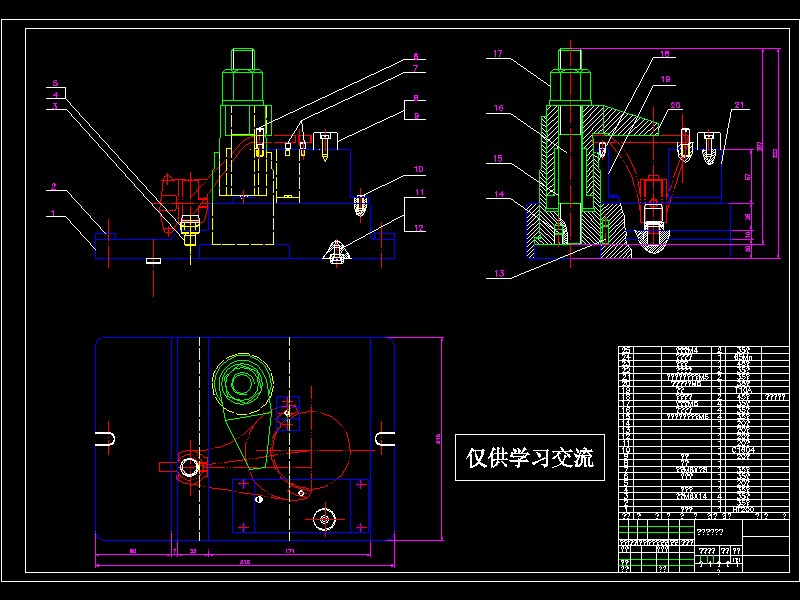Screen dimensions: 800x600
Task: Select callout number 21 in section view
Action: click(x=739, y=105)
